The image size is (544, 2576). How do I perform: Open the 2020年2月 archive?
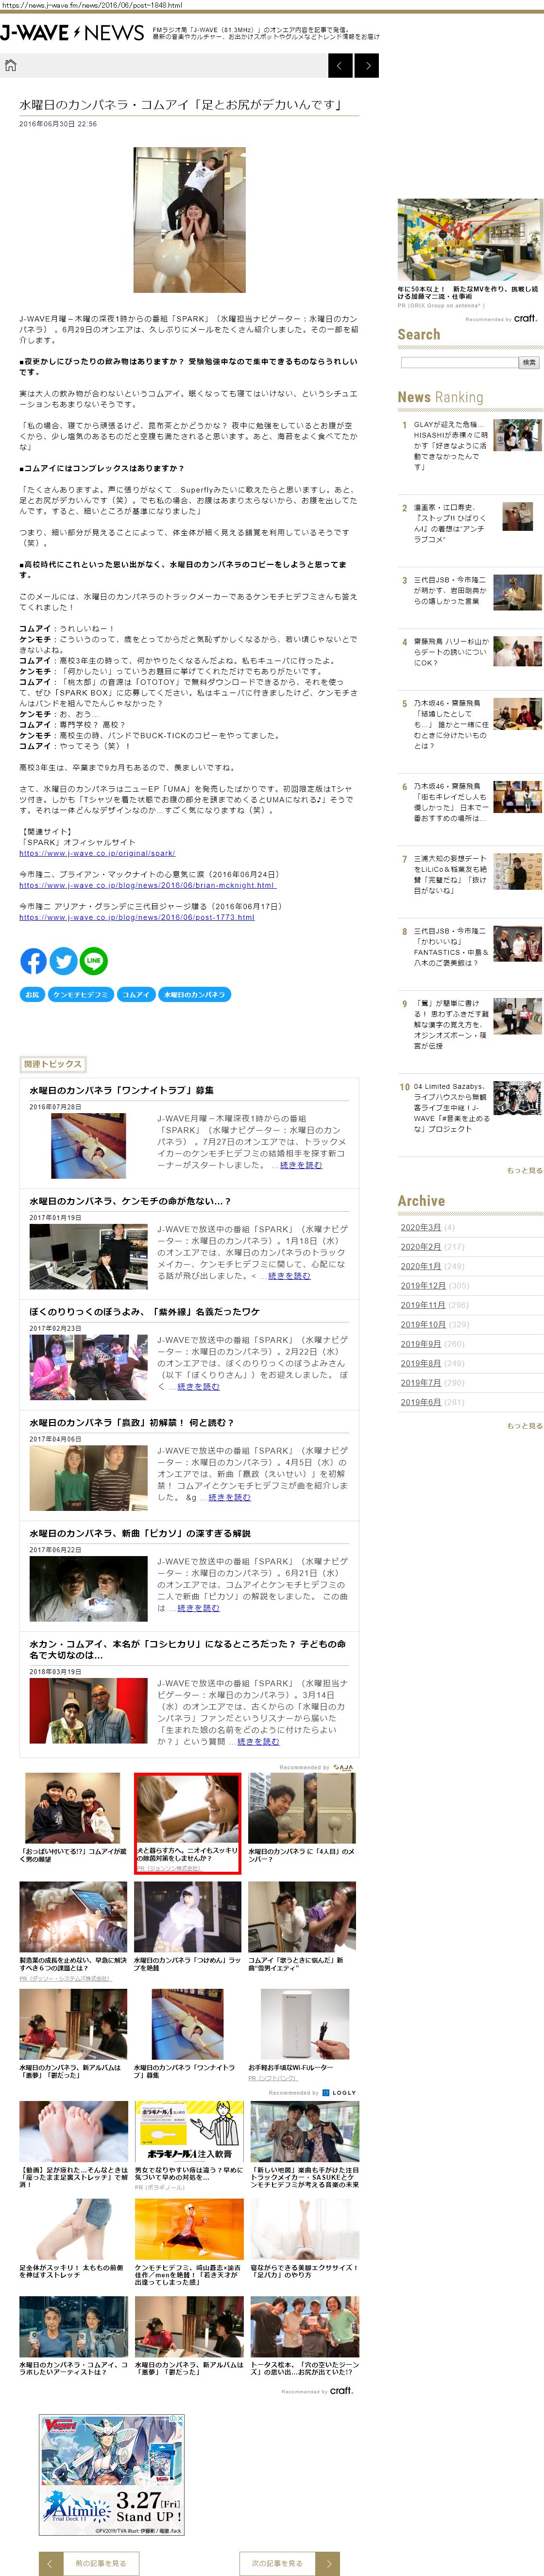pos(421,1246)
